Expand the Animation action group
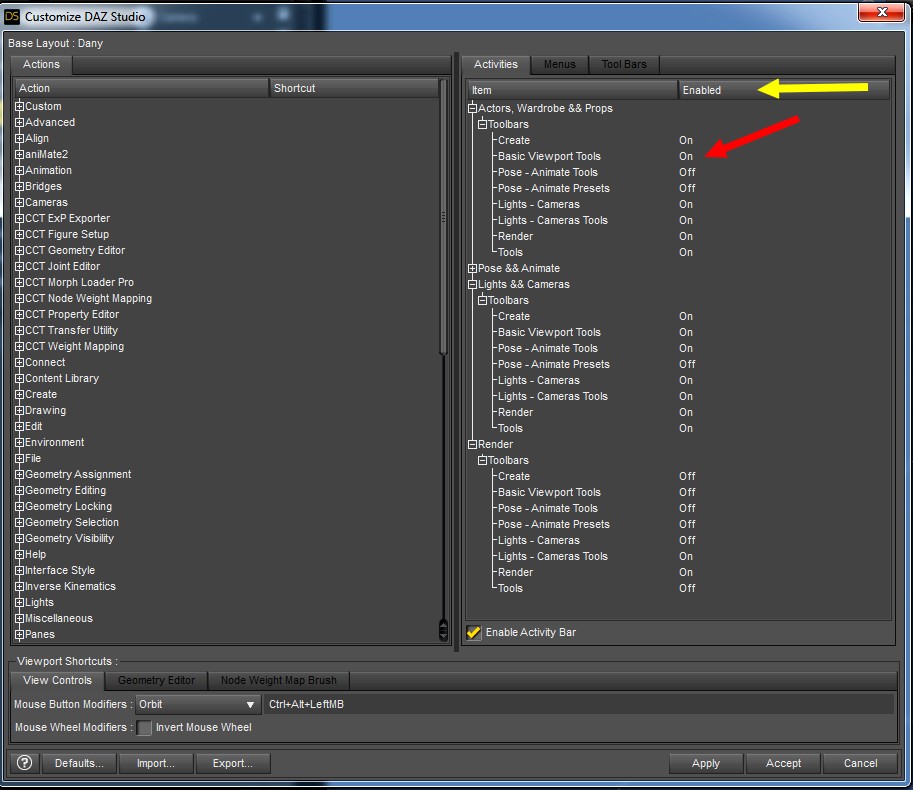This screenshot has width=913, height=790. coord(19,171)
